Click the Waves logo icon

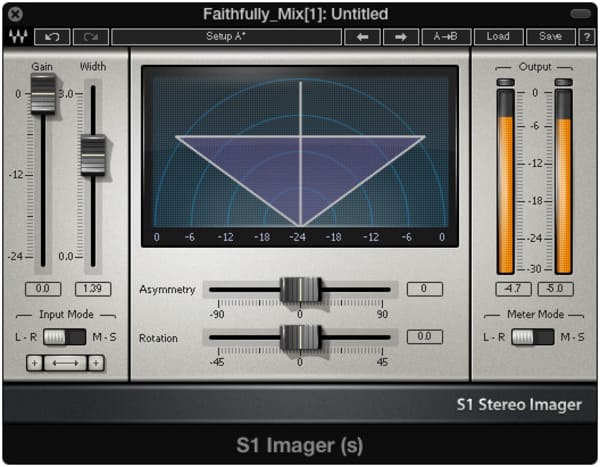[17, 37]
